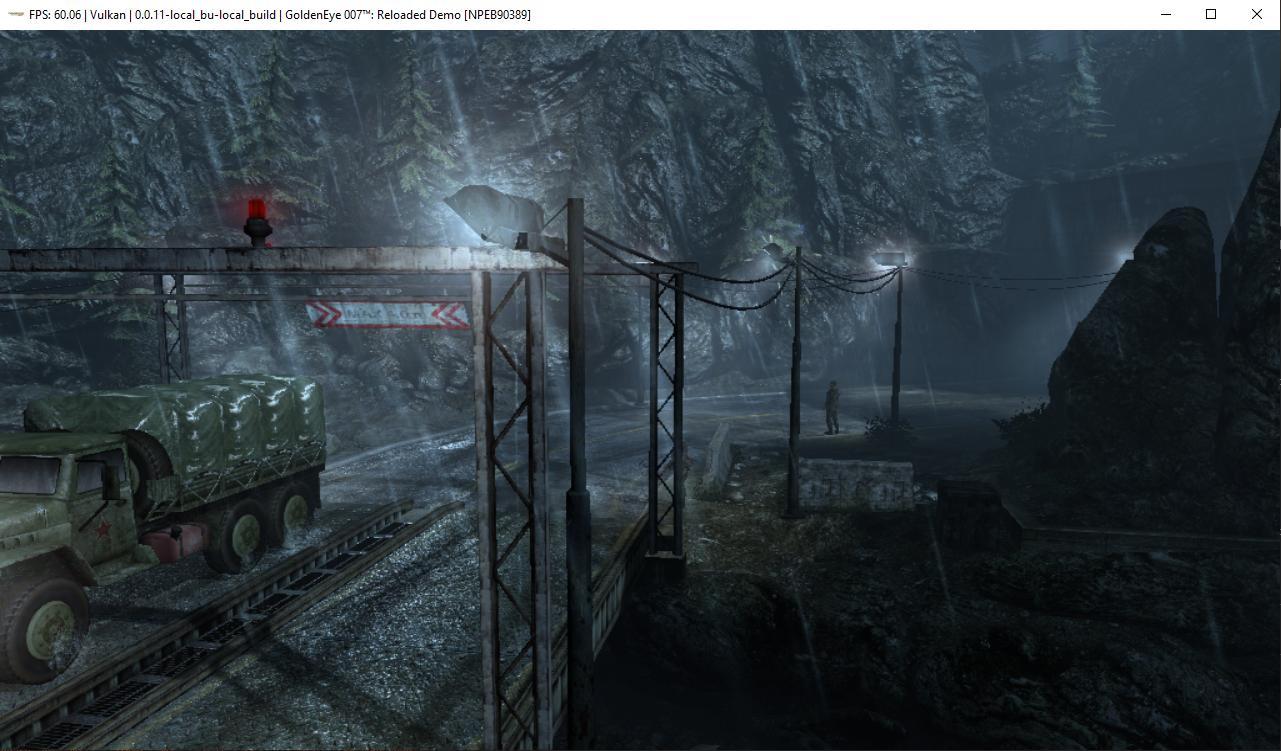Minimize the GoldenEye 007 Reloaded window

(1165, 14)
